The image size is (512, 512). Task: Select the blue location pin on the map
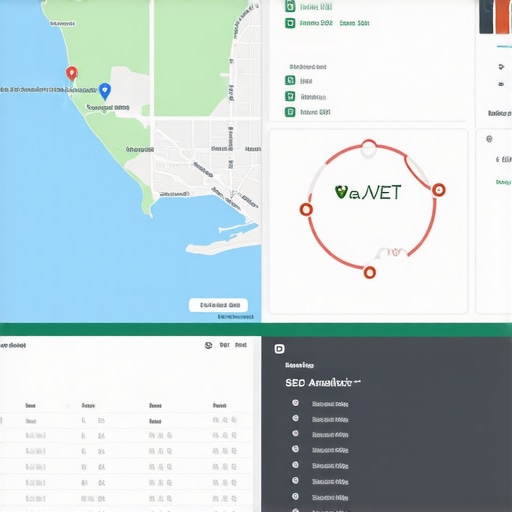[105, 91]
